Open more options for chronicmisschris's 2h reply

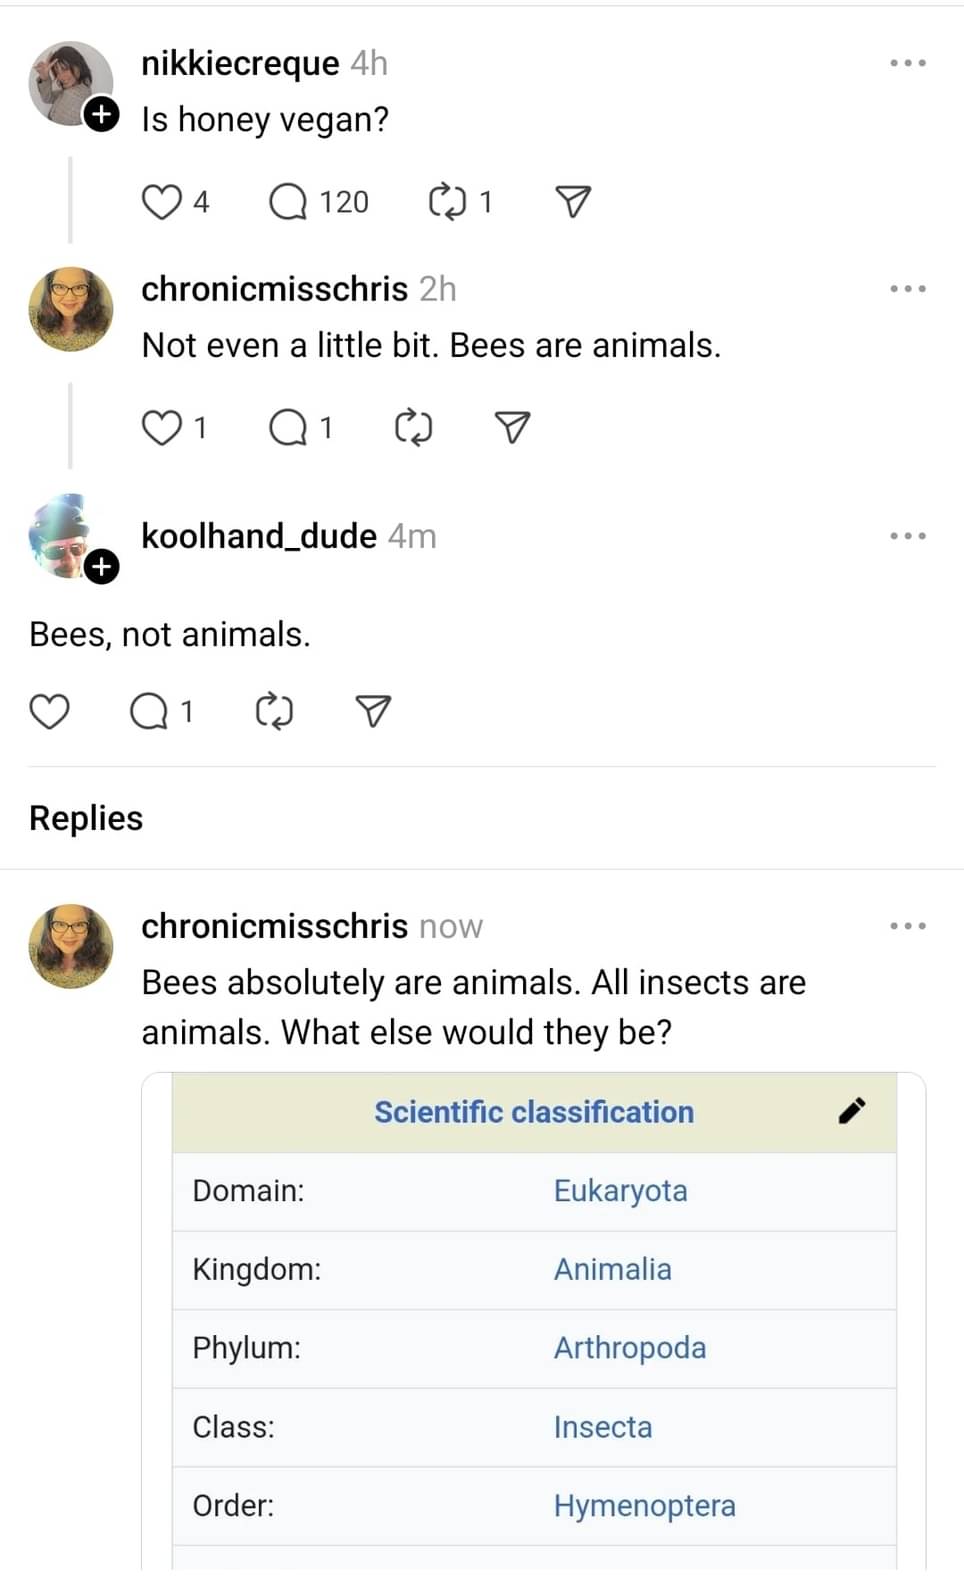(907, 289)
